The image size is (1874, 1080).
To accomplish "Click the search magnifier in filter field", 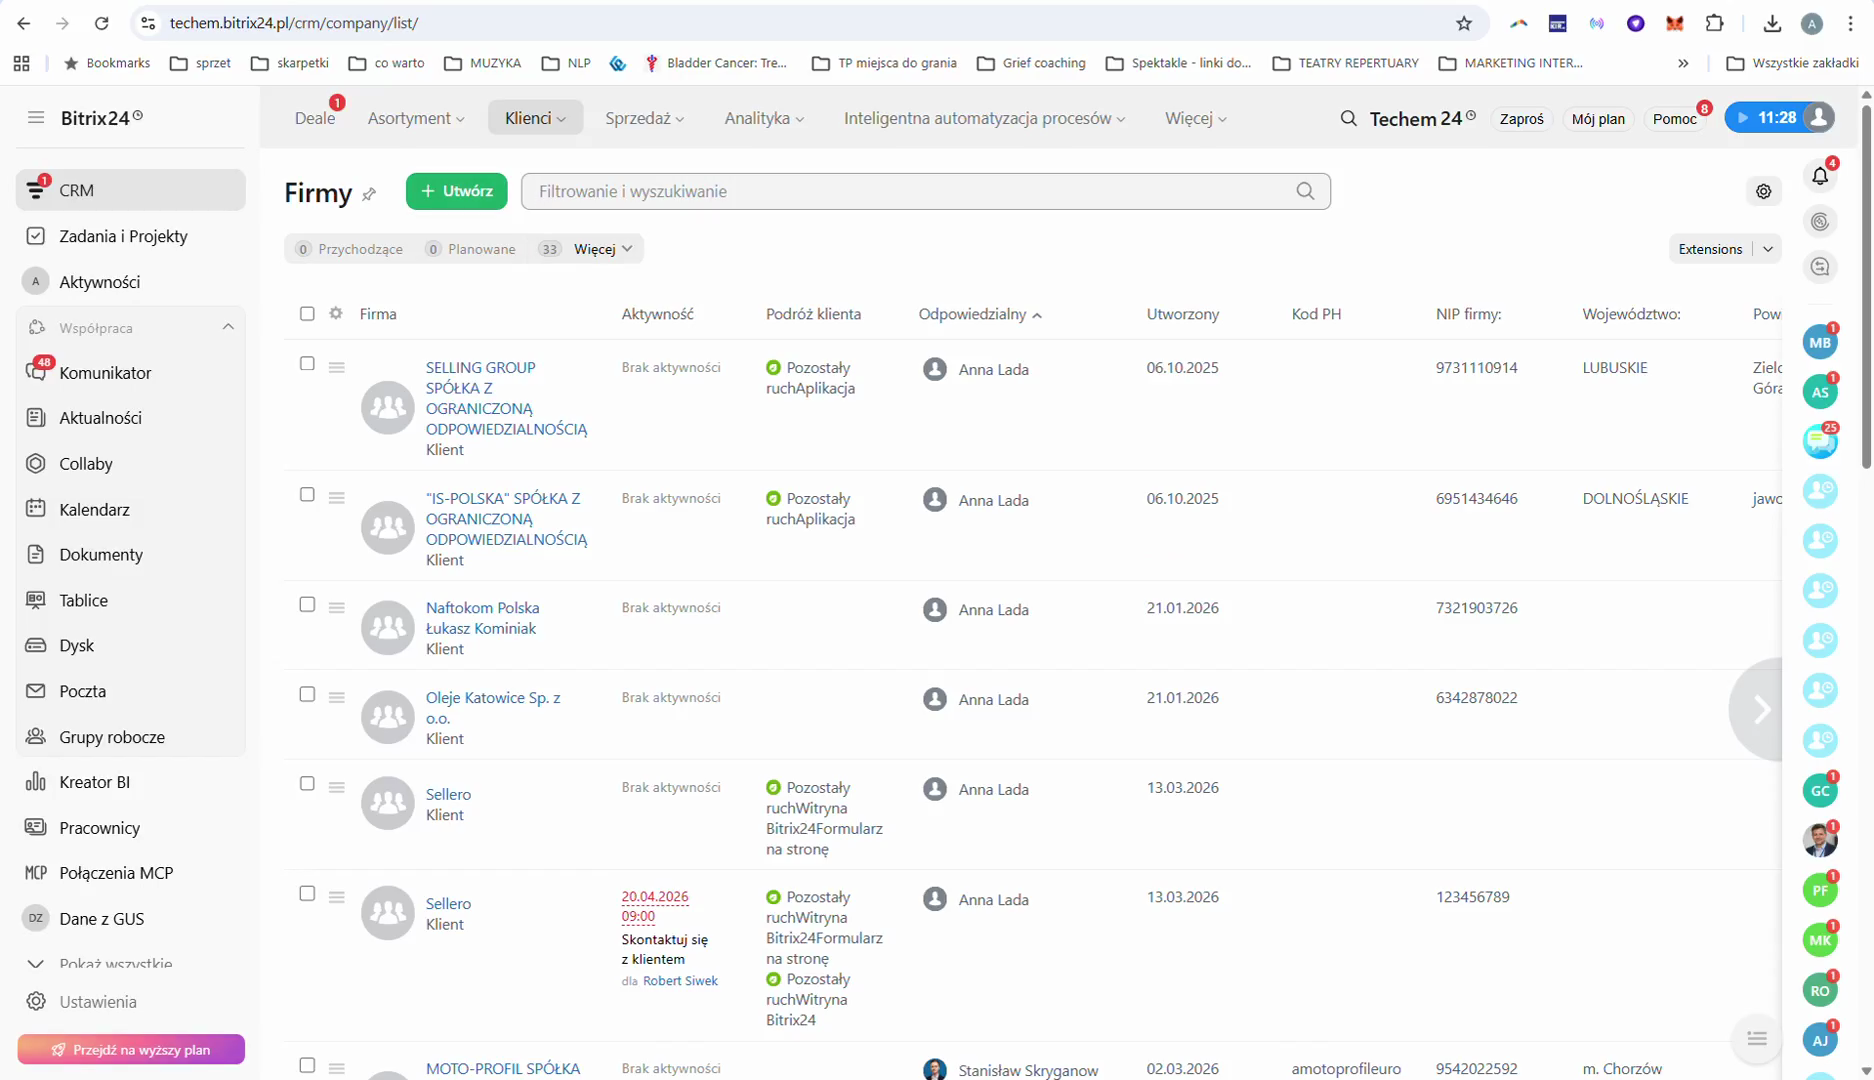I will click(x=1305, y=191).
